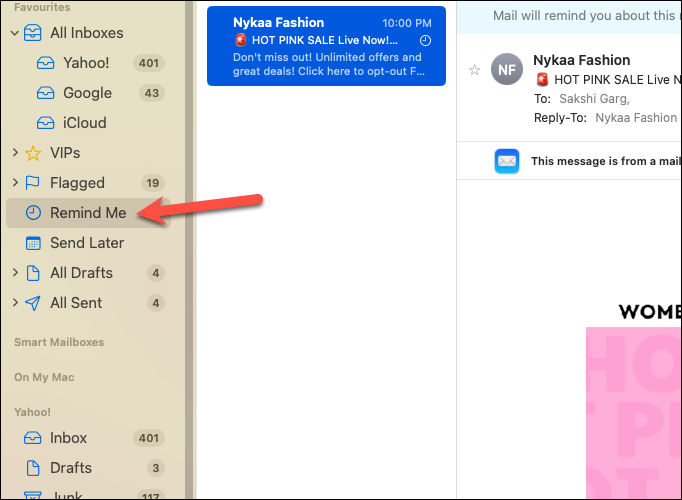Click the Google 43 unread badge
Image resolution: width=682 pixels, height=500 pixels.
(151, 93)
